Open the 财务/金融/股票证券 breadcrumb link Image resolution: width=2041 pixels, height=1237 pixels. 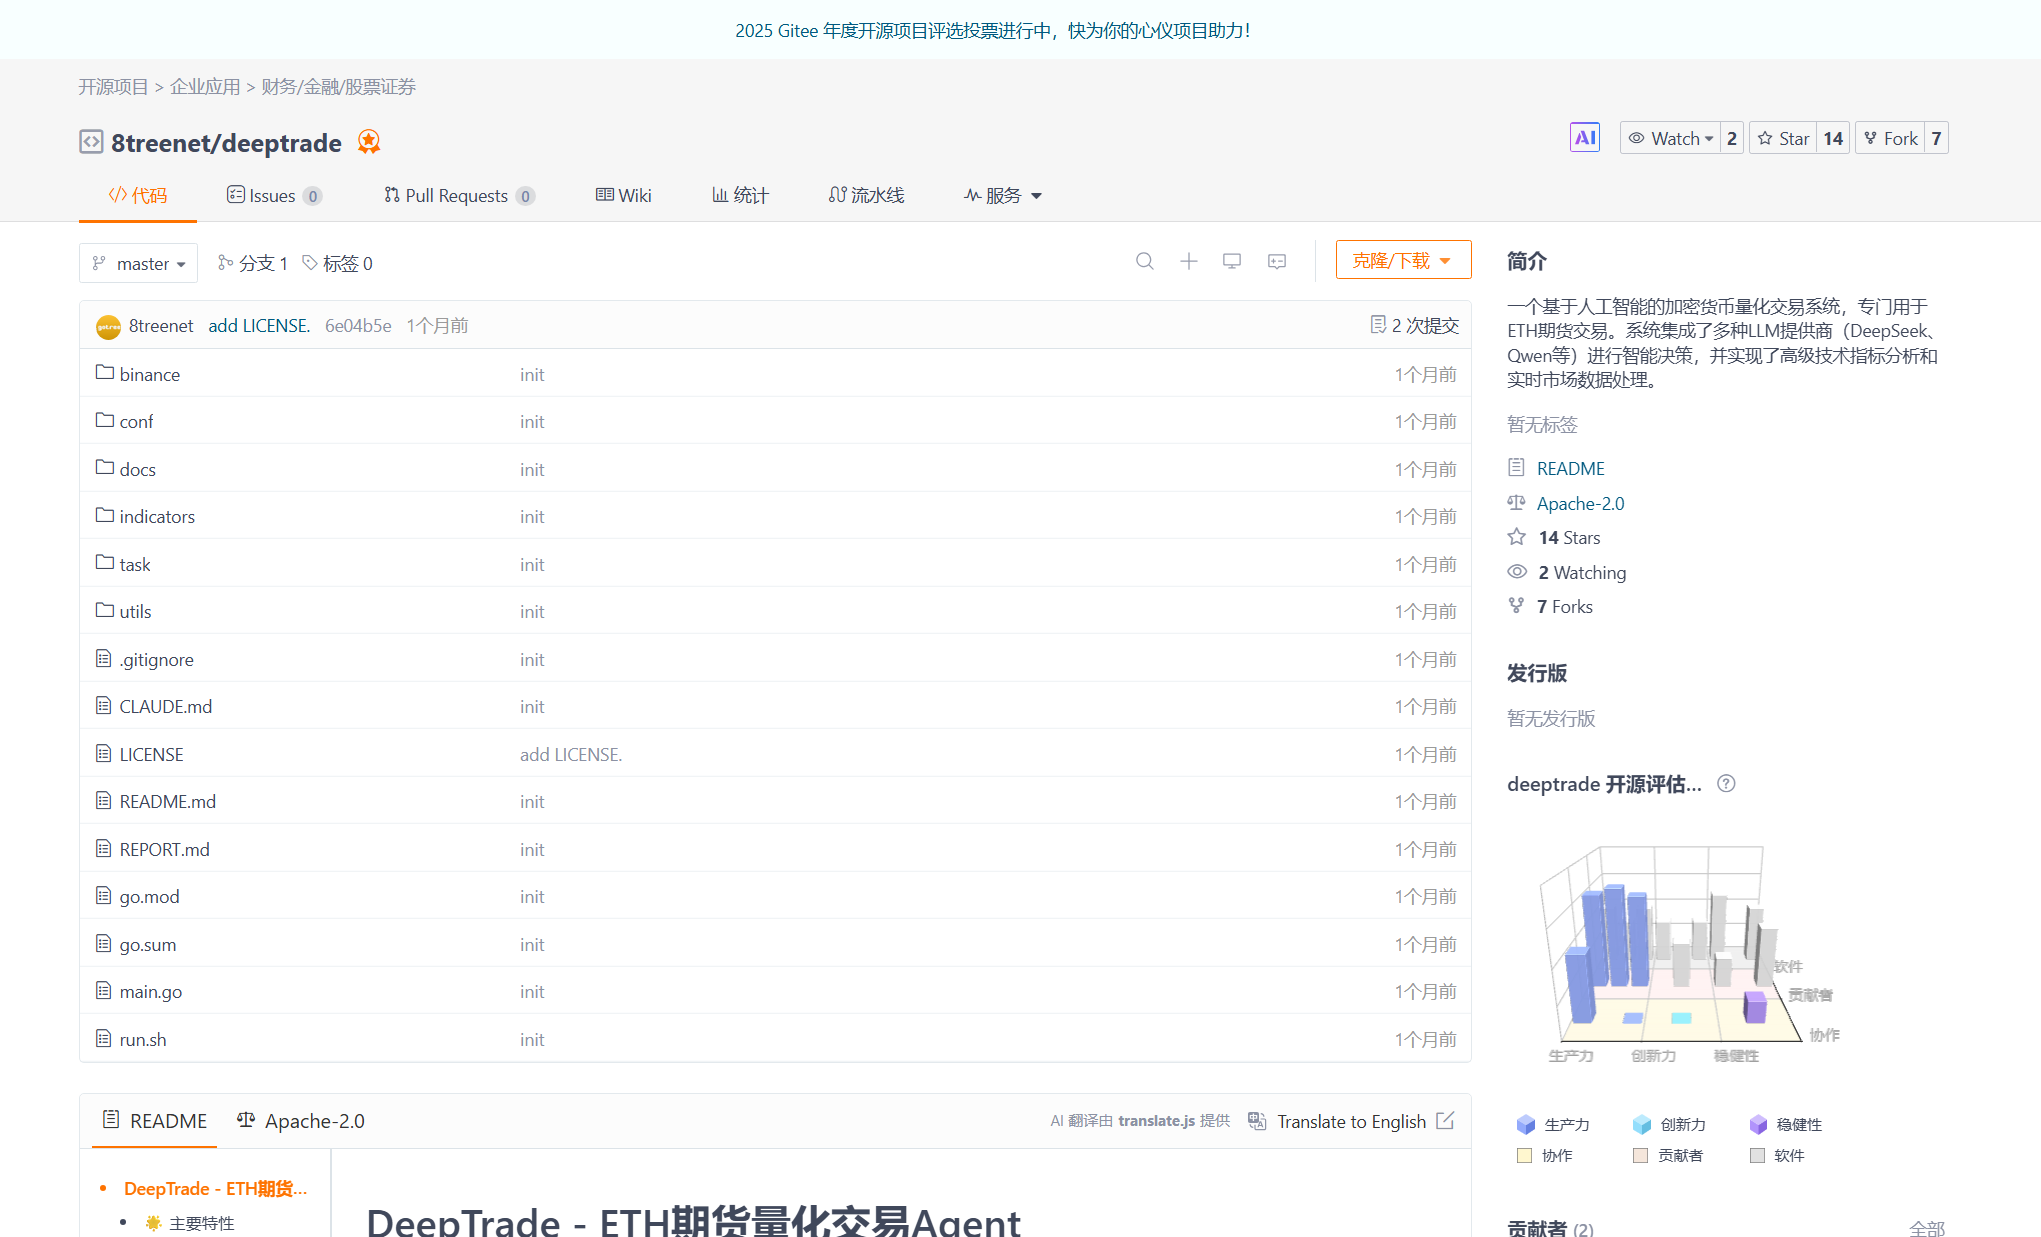337,86
